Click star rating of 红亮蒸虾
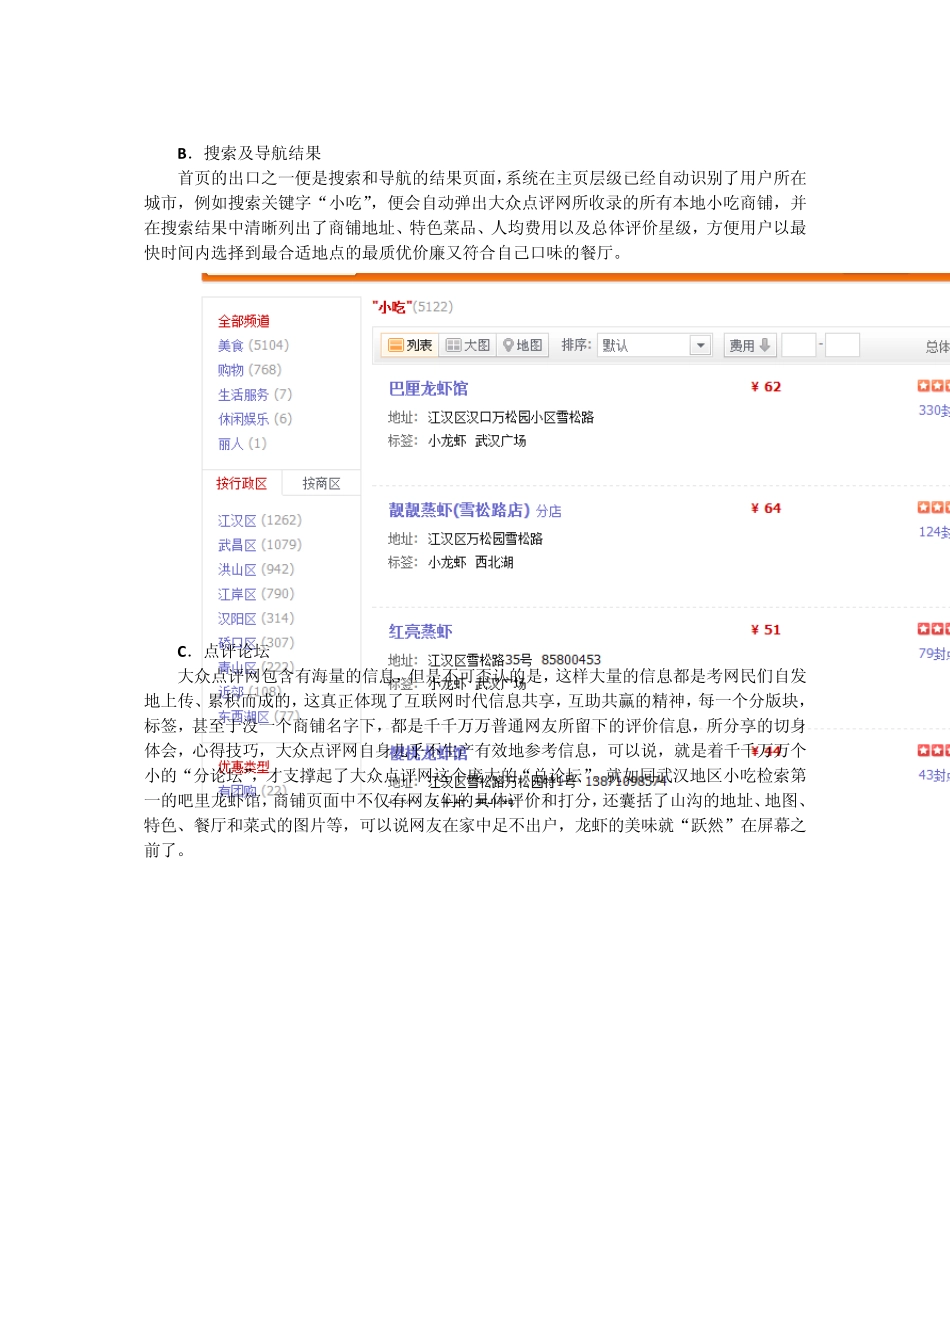Image resolution: width=950 pixels, height=1344 pixels. (934, 629)
